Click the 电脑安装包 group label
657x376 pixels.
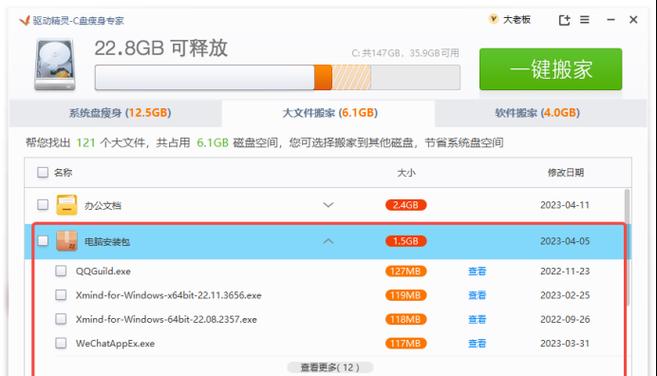point(107,242)
